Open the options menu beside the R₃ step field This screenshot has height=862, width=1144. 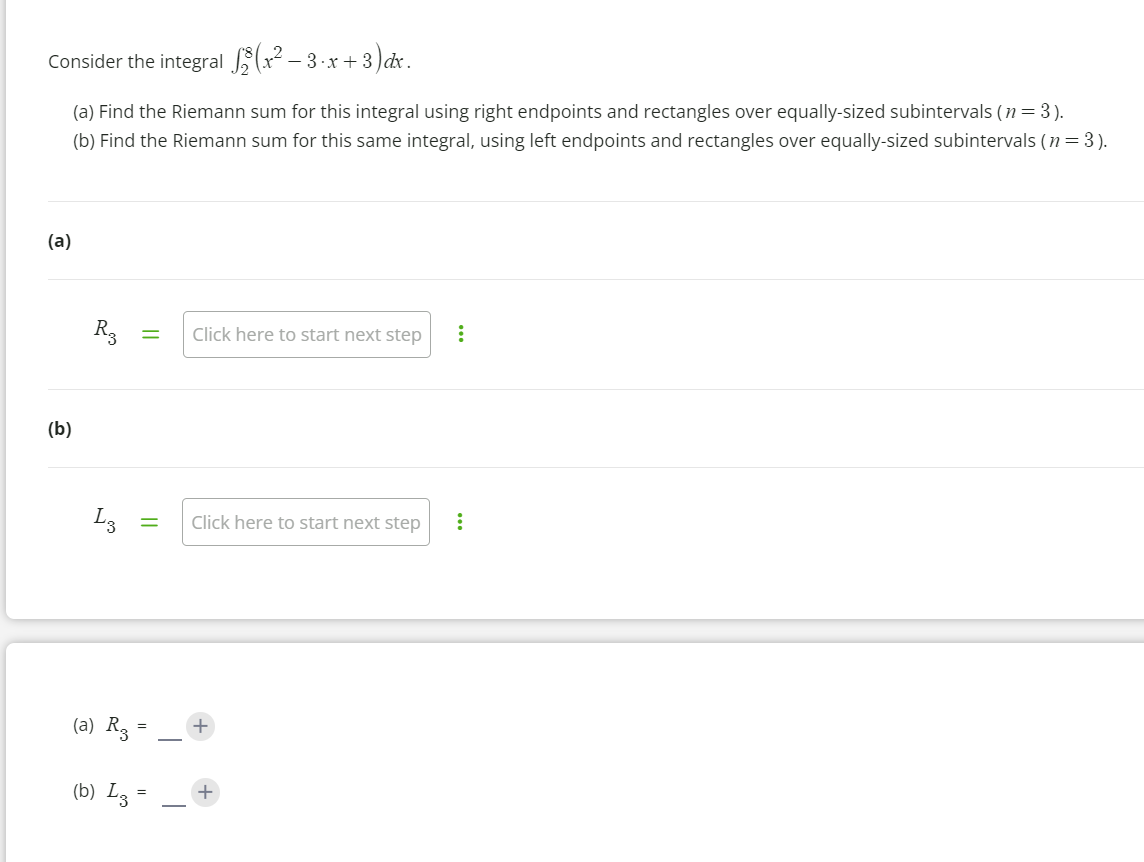click(x=460, y=333)
